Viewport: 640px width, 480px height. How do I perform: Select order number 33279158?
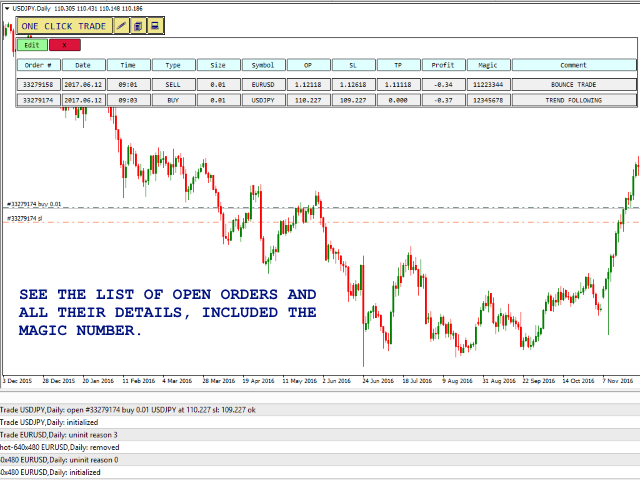[38, 85]
